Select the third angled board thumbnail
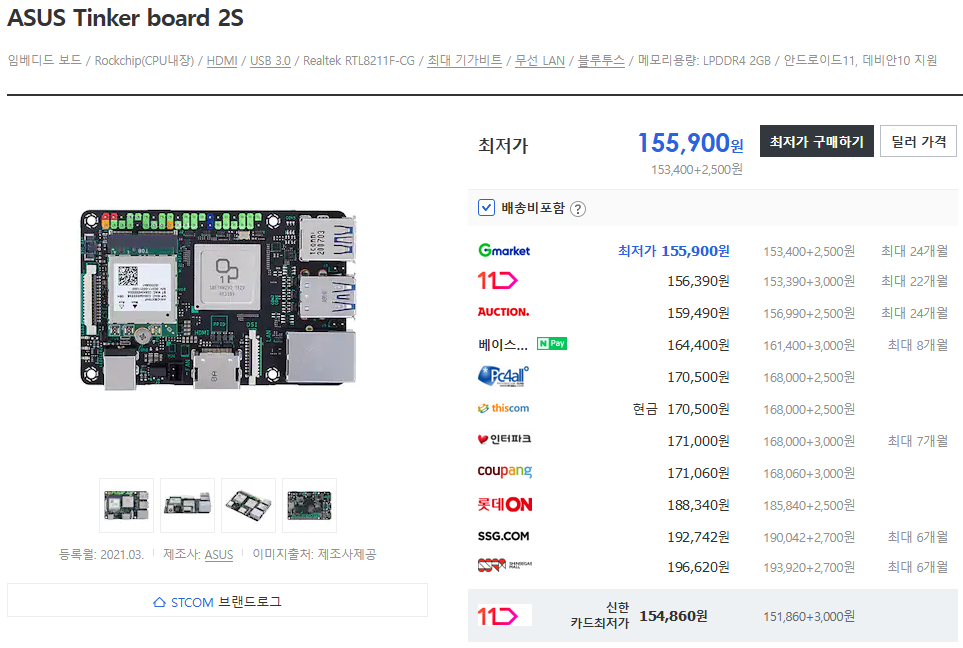The image size is (963, 648). 248,506
